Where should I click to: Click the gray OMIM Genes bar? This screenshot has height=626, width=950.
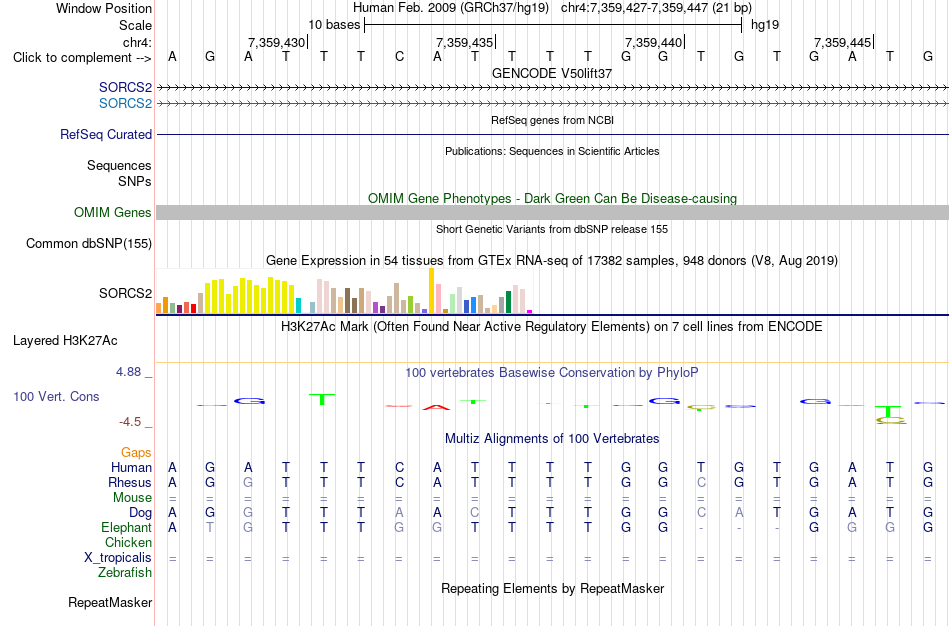[552, 212]
